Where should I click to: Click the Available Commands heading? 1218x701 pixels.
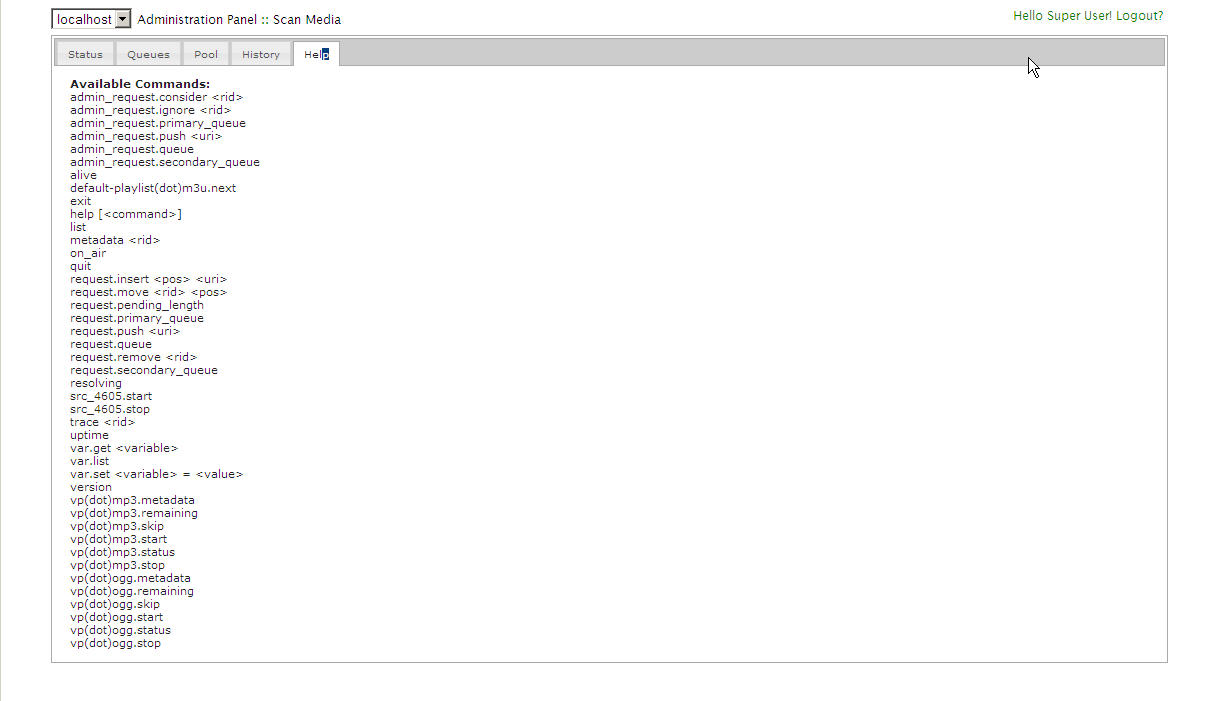pos(140,84)
